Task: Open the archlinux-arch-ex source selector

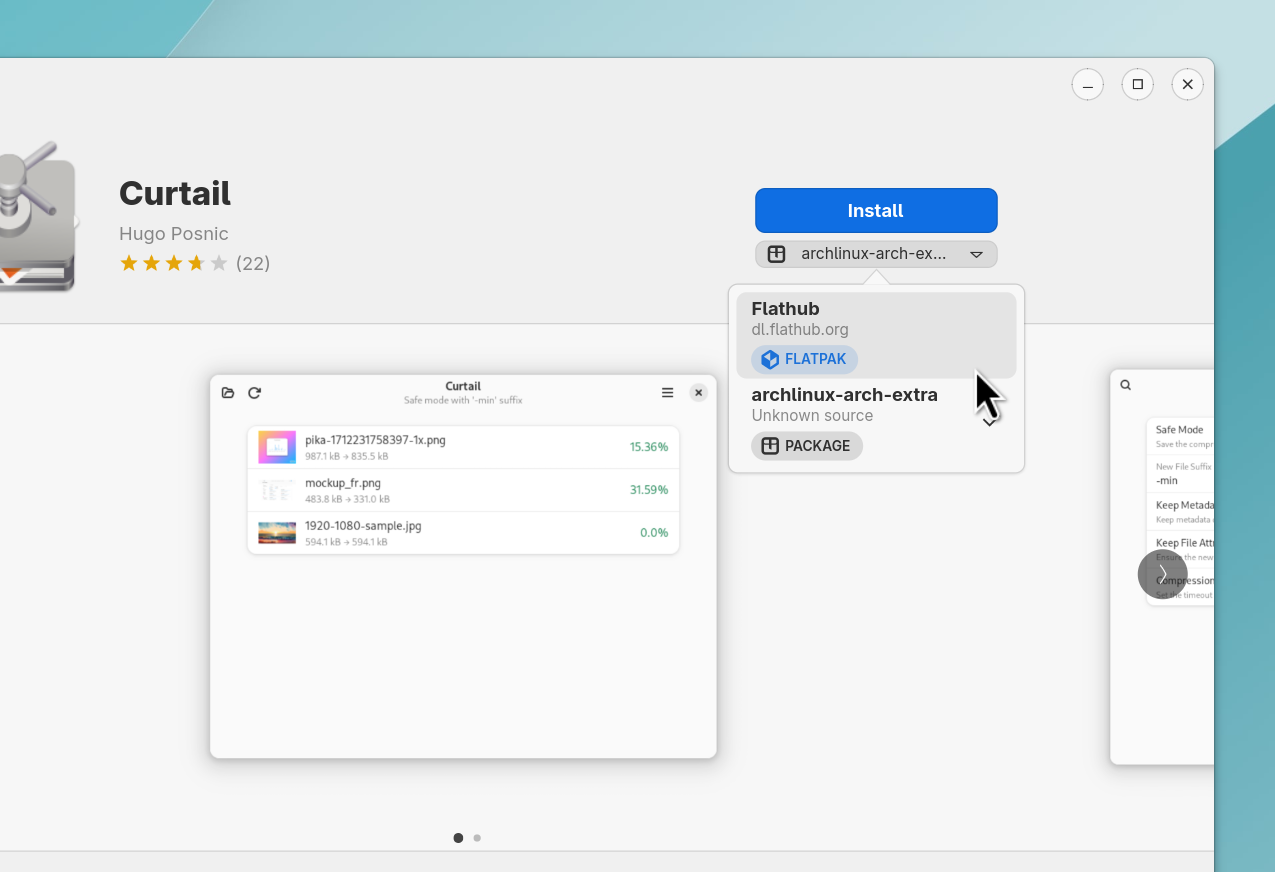Action: [873, 254]
